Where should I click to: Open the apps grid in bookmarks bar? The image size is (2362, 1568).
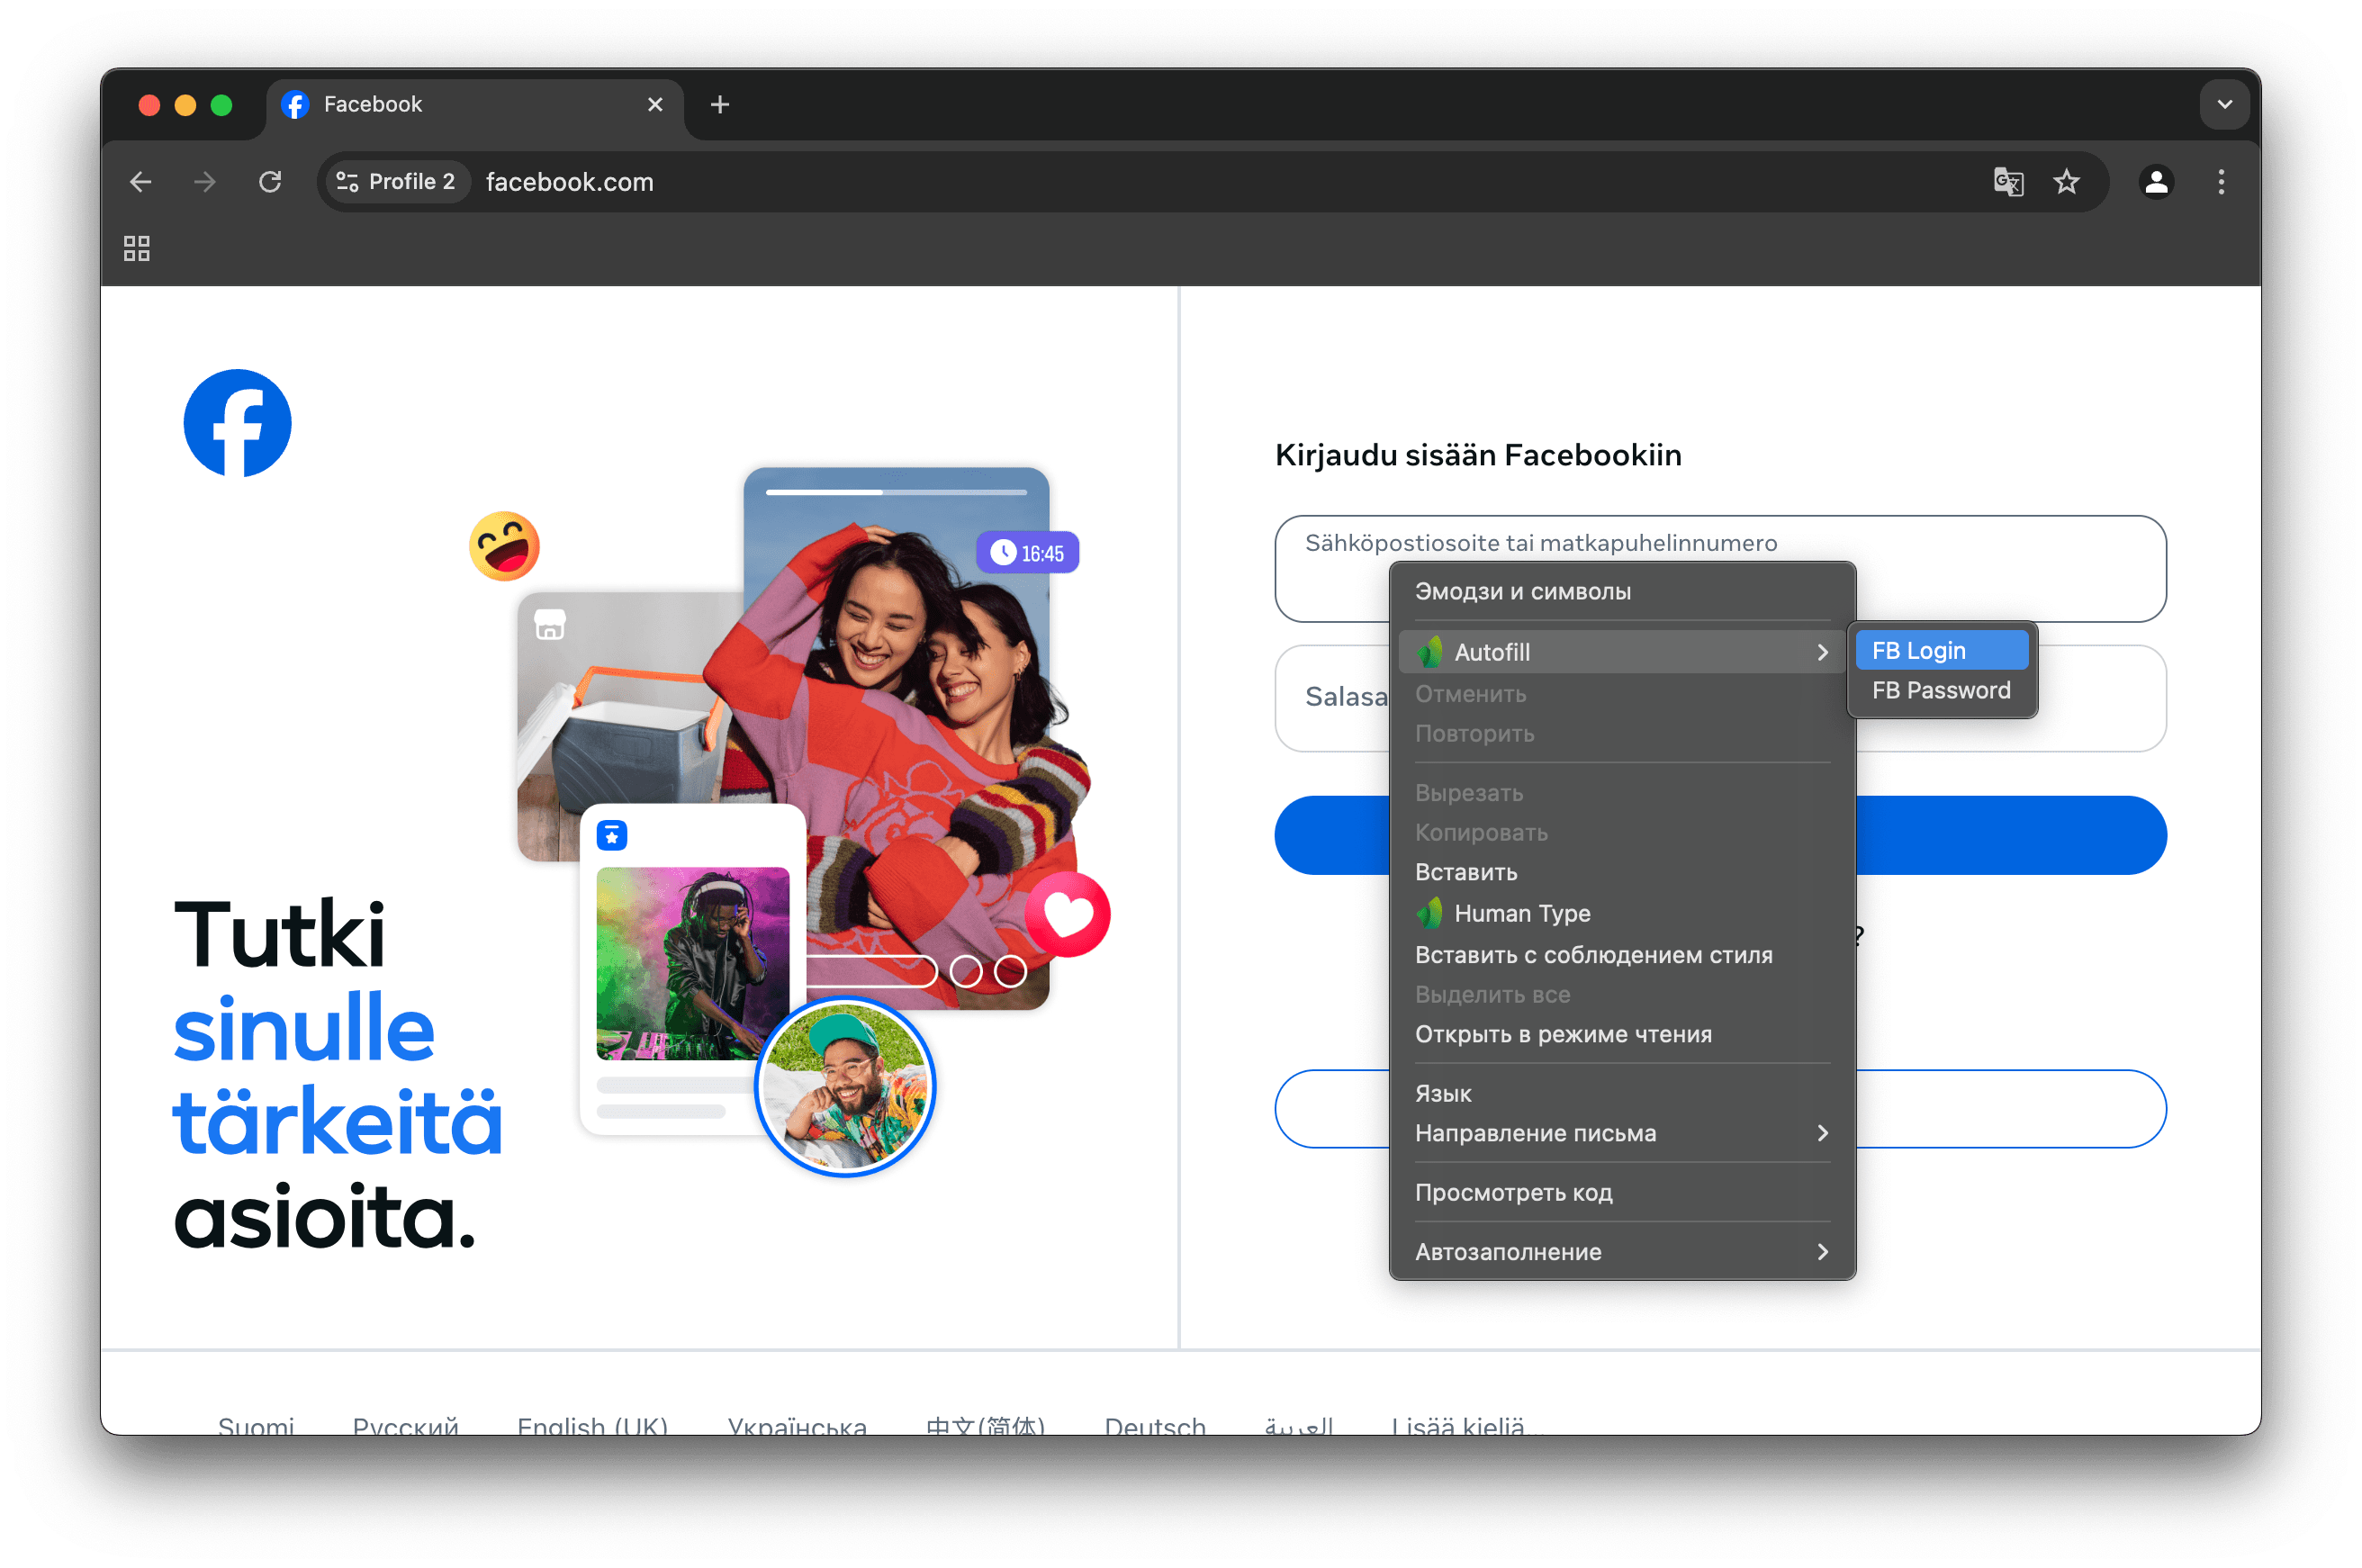click(137, 248)
